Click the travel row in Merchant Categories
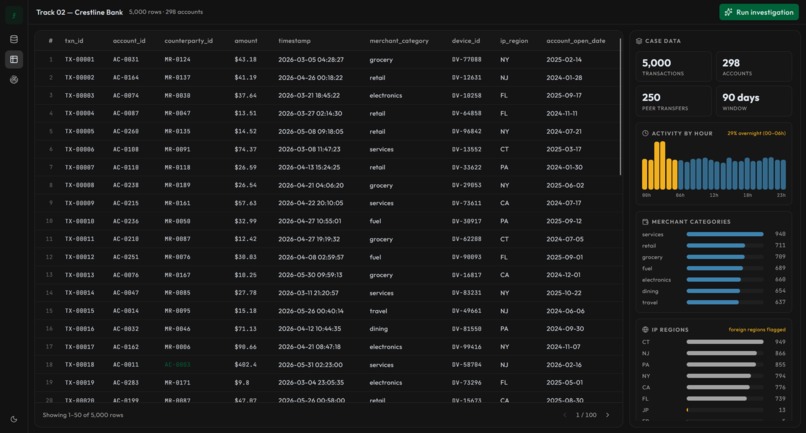Screen dimensions: 806x433 (x=713, y=302)
